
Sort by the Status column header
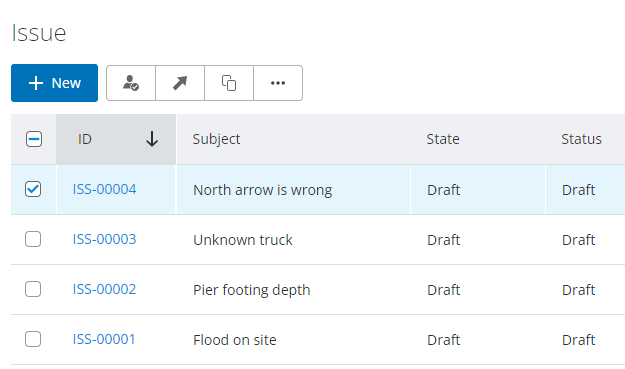[x=581, y=139]
